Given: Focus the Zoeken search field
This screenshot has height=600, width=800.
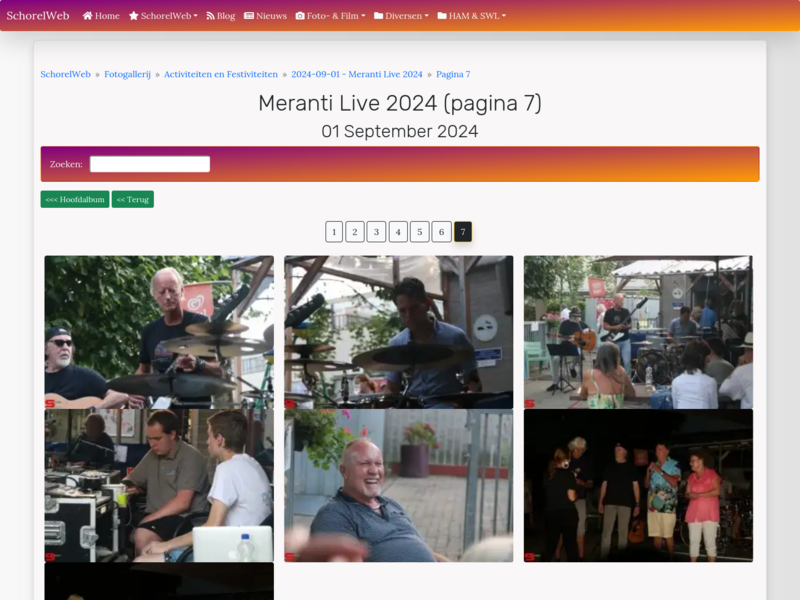Looking at the screenshot, I should (150, 164).
